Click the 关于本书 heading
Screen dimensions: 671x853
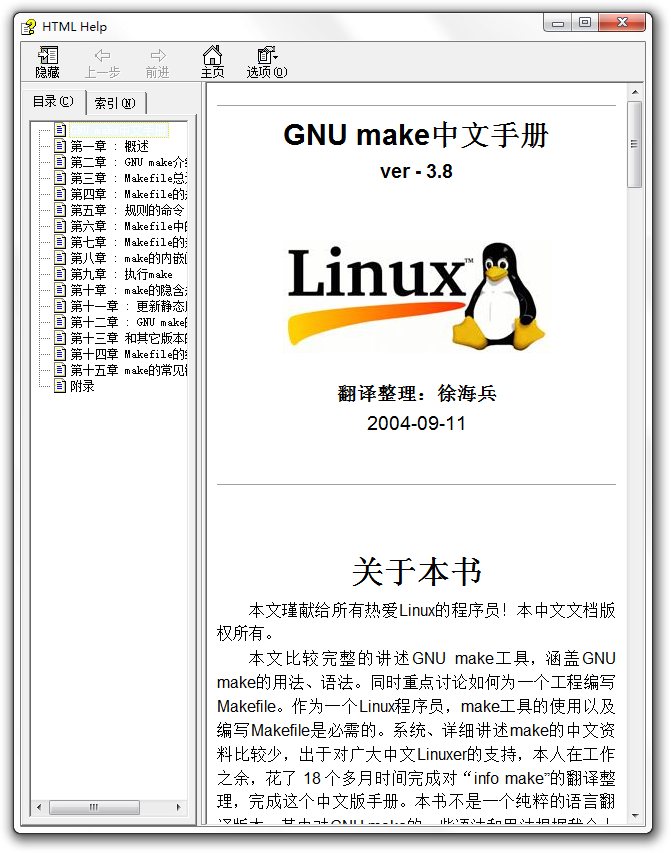click(x=416, y=571)
